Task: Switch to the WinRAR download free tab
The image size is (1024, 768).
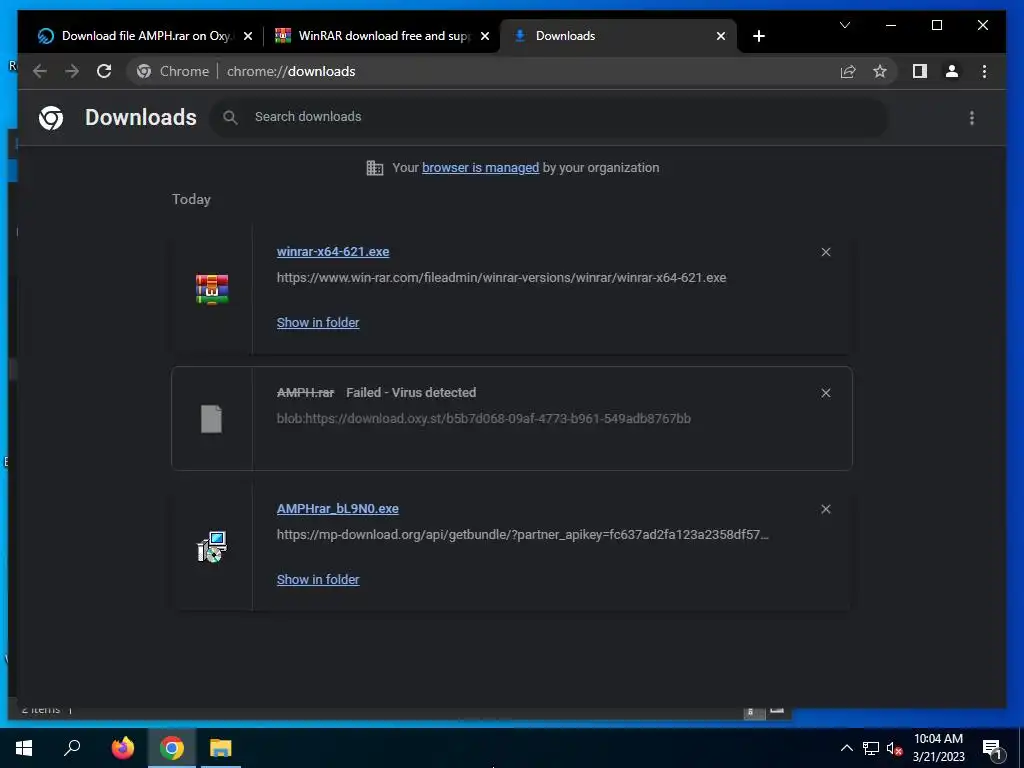Action: click(382, 36)
